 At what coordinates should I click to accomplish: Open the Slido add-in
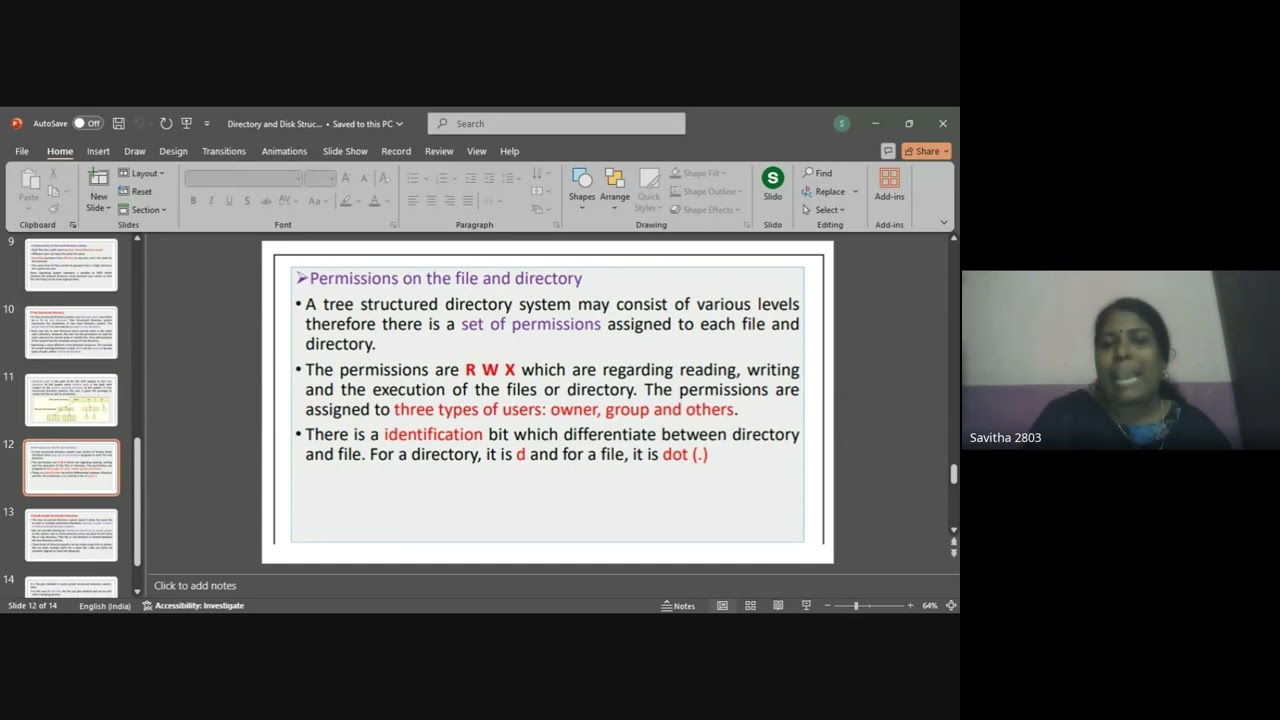(773, 185)
